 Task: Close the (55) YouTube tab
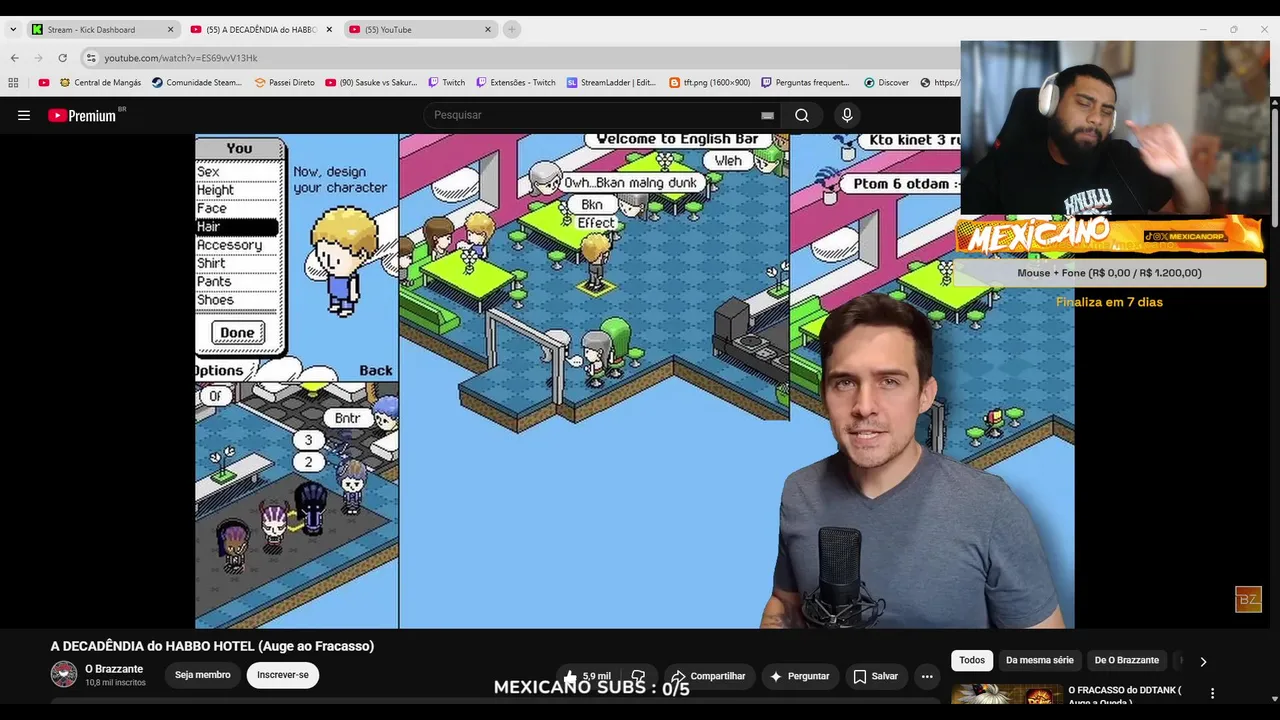click(x=488, y=30)
